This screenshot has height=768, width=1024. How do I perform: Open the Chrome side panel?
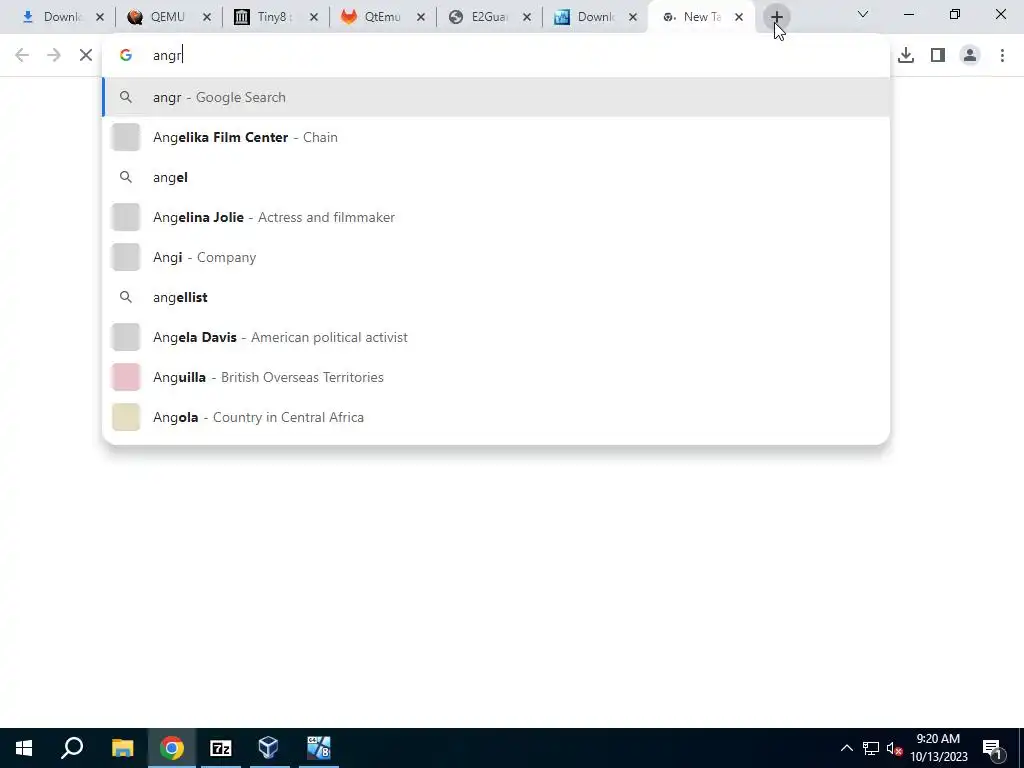pos(938,55)
